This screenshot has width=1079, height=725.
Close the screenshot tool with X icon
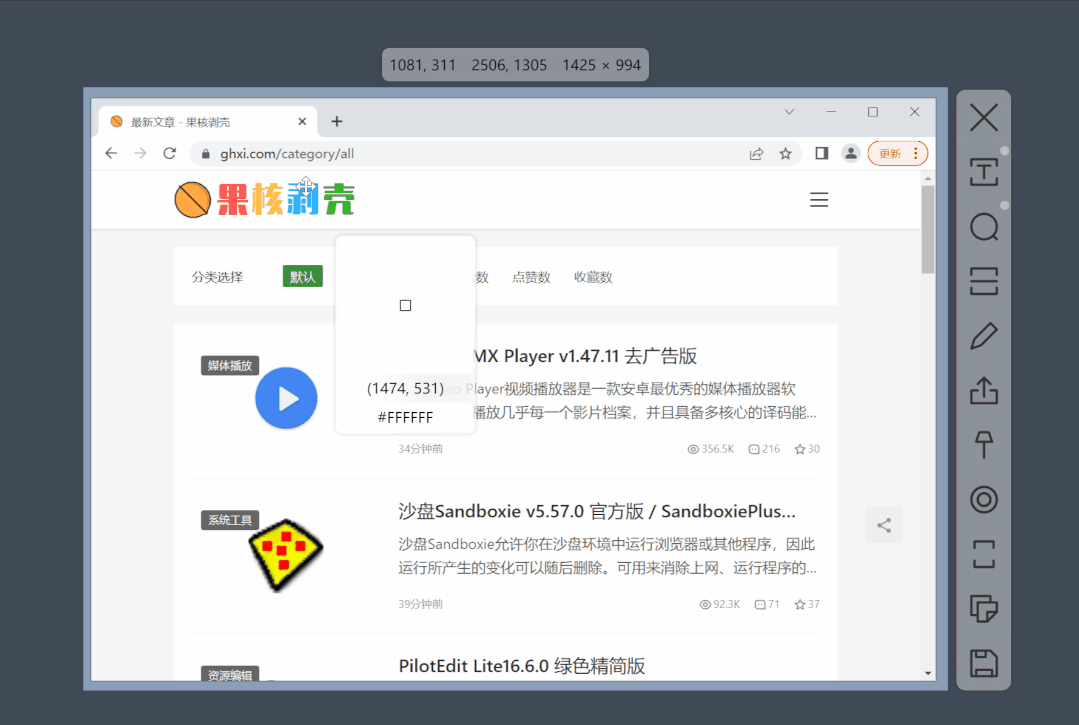[x=983, y=118]
